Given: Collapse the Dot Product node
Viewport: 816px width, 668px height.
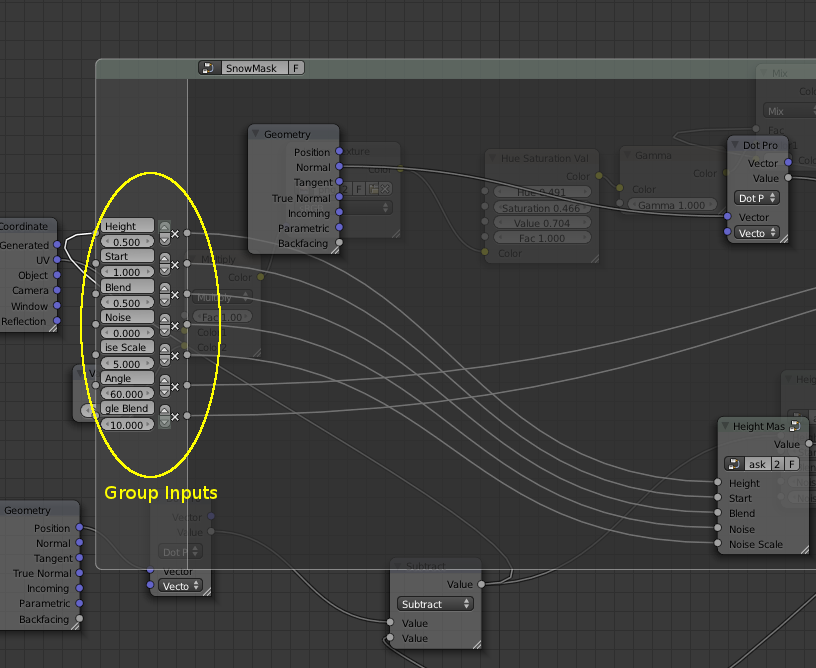Looking at the screenshot, I should [x=735, y=145].
